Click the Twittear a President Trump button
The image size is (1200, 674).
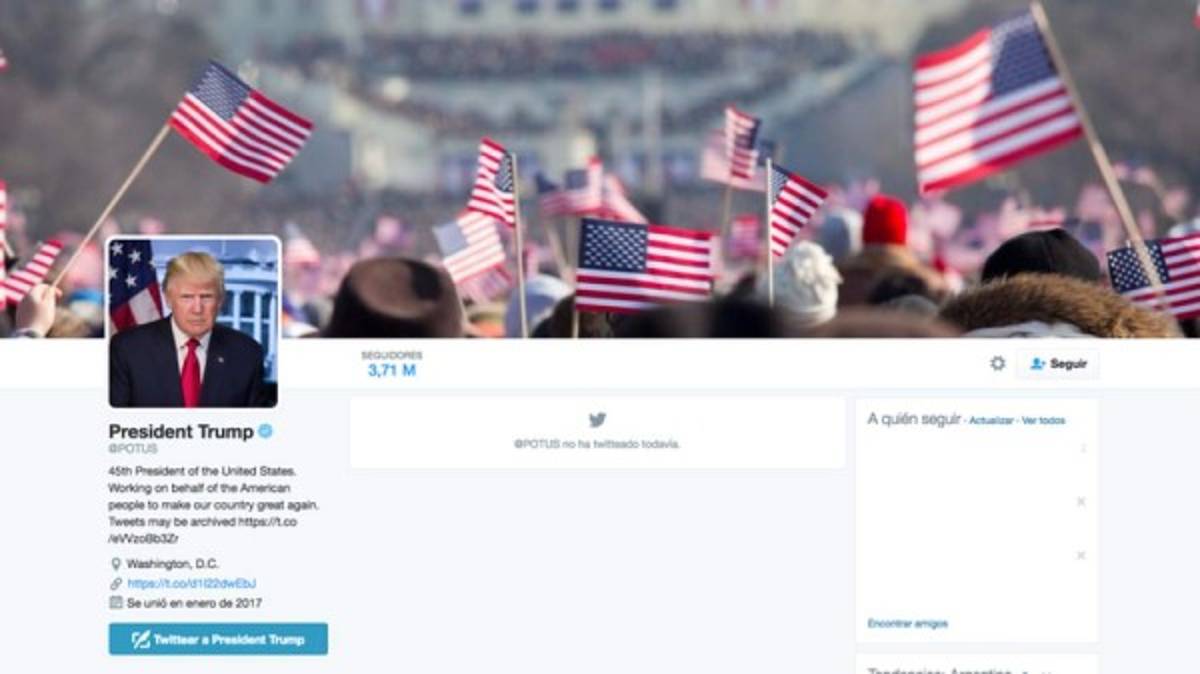click(x=218, y=639)
